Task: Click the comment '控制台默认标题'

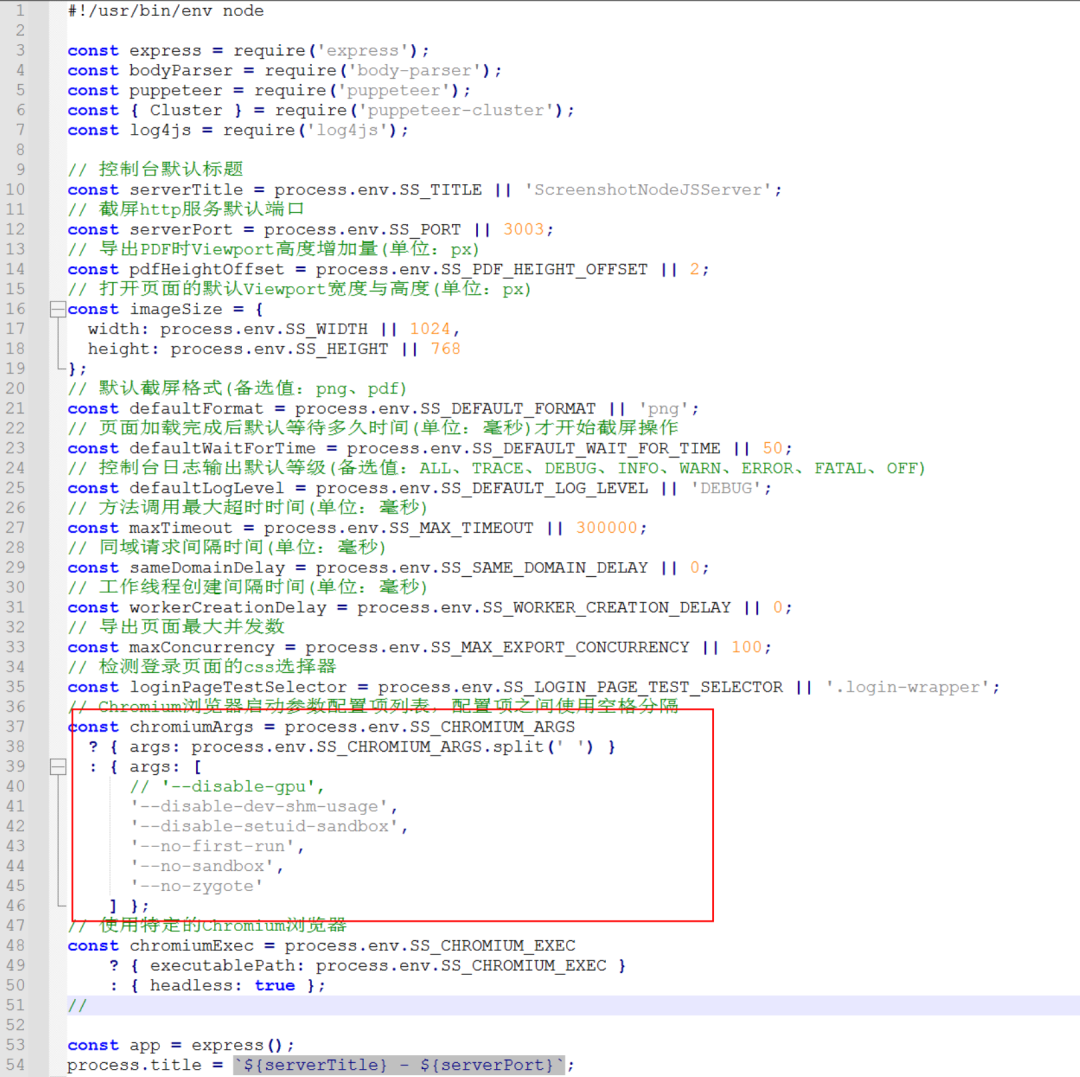Action: pos(171,169)
